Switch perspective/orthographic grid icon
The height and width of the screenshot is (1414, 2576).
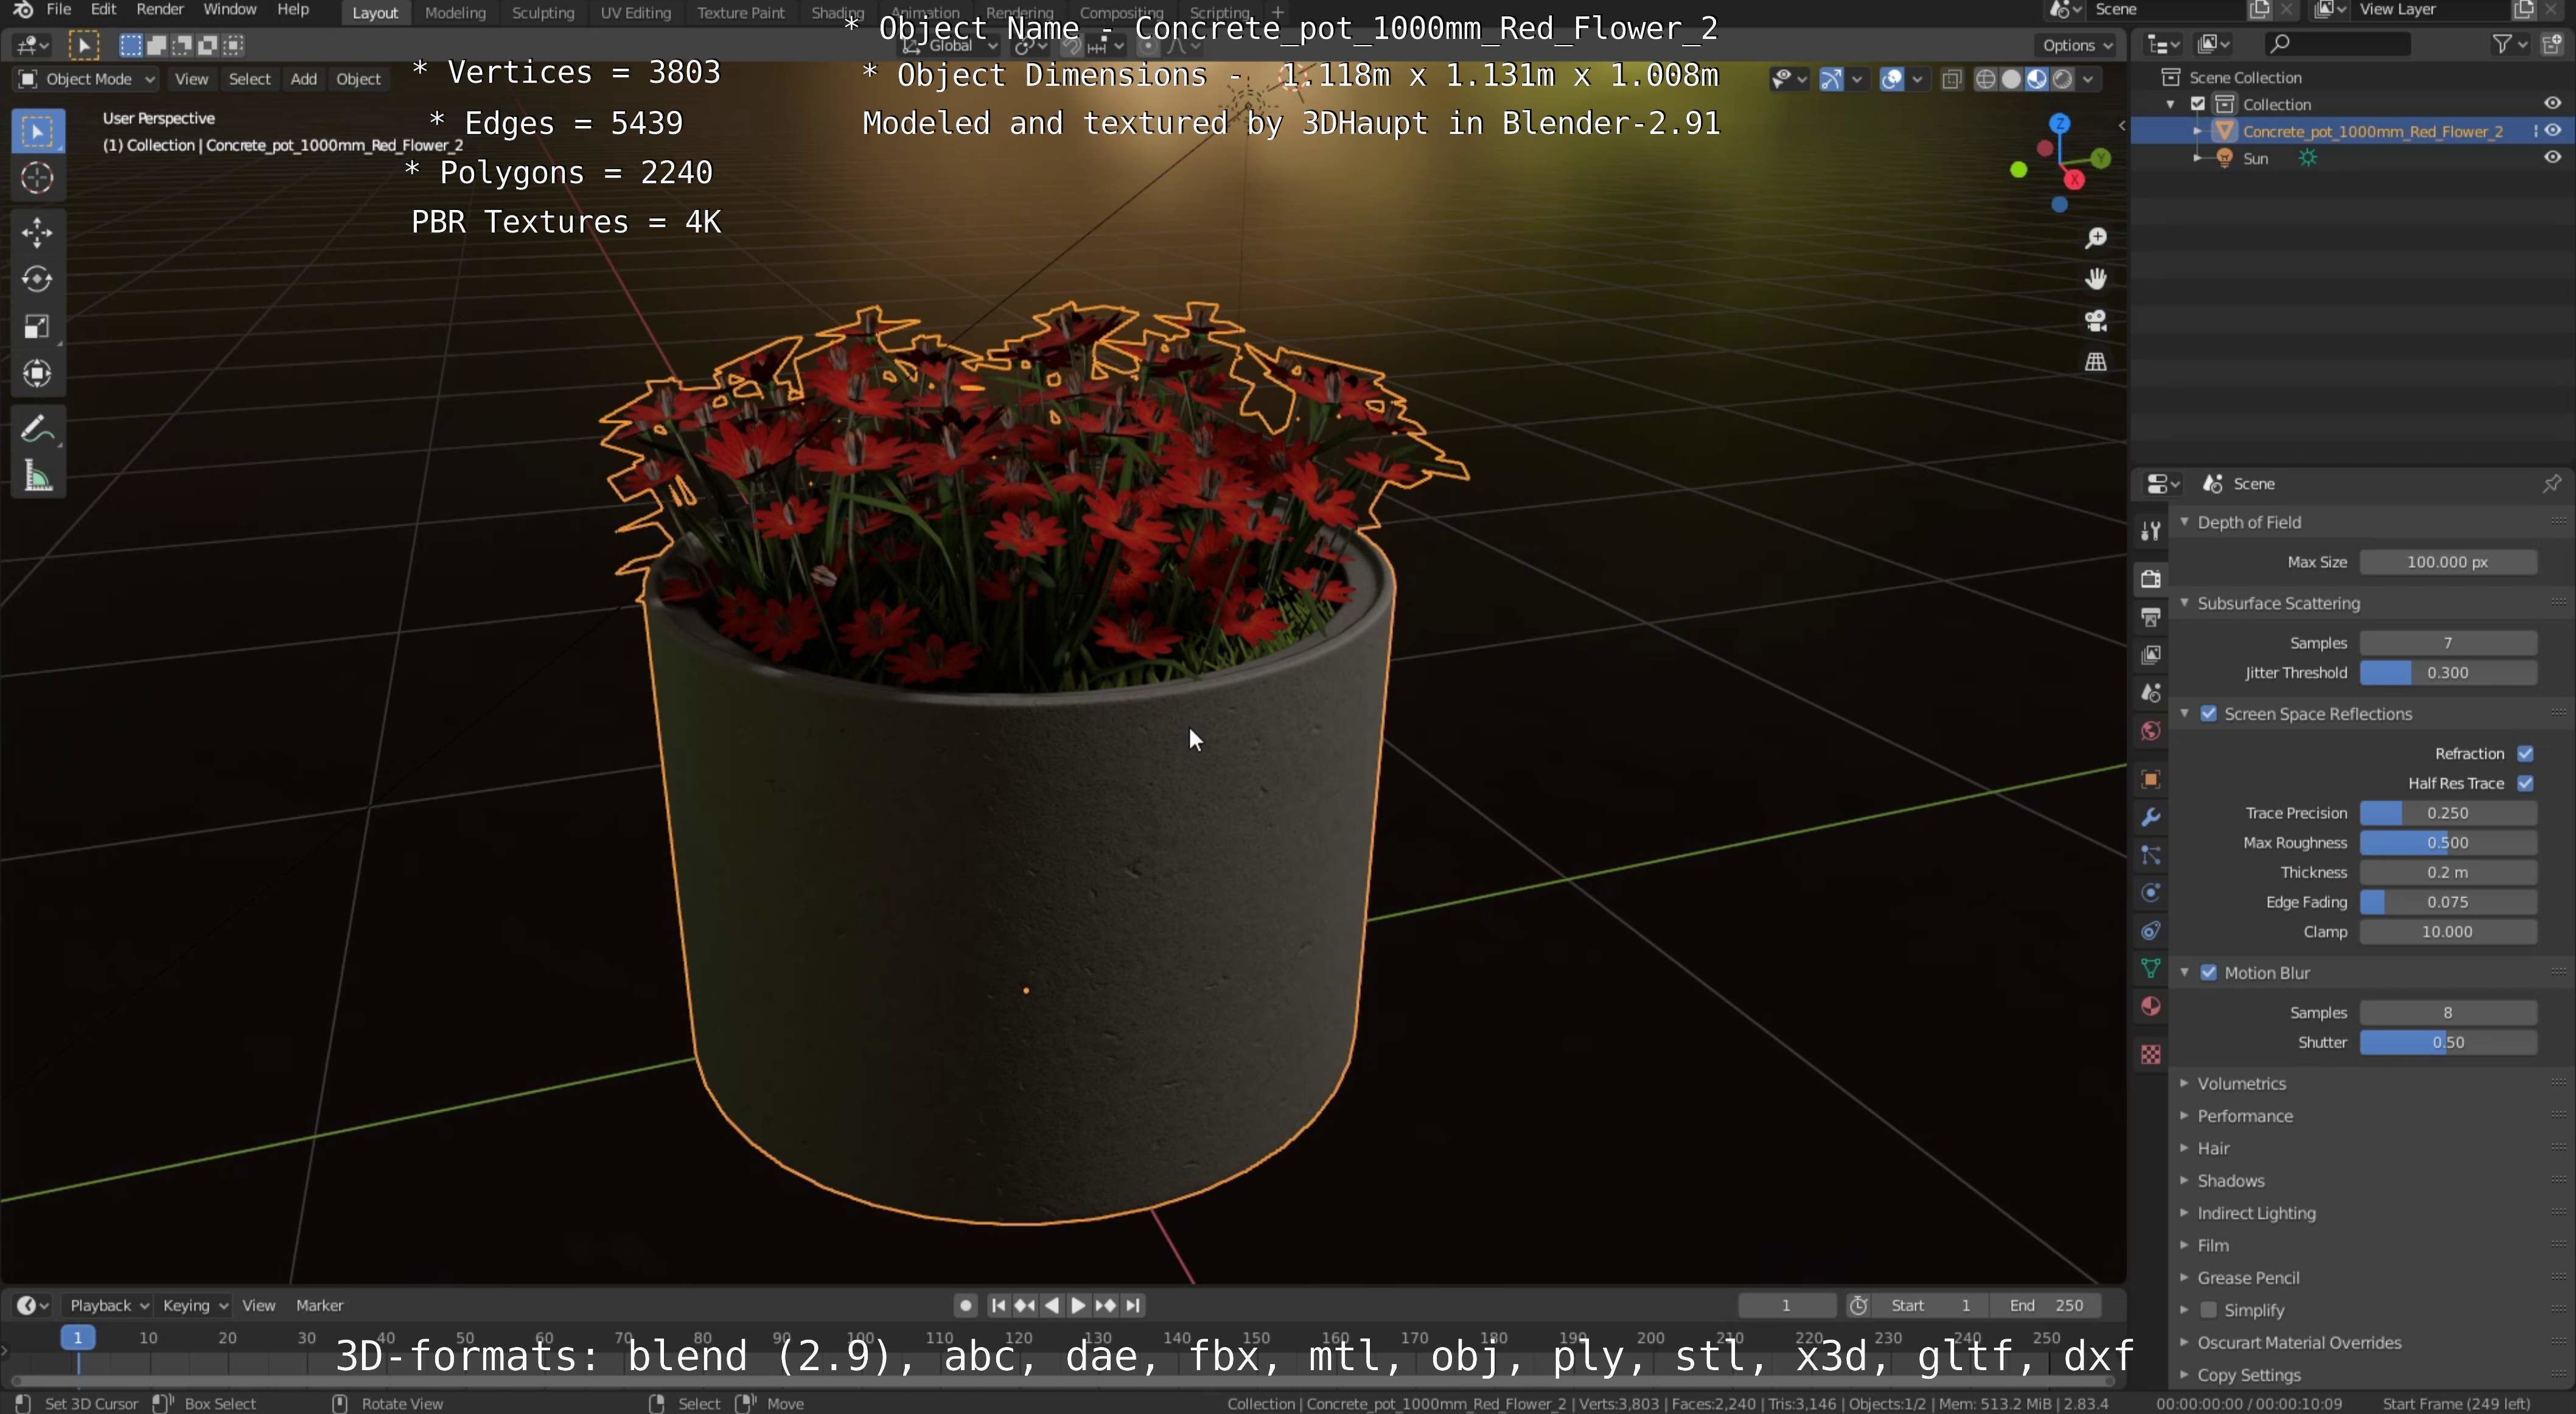2095,361
